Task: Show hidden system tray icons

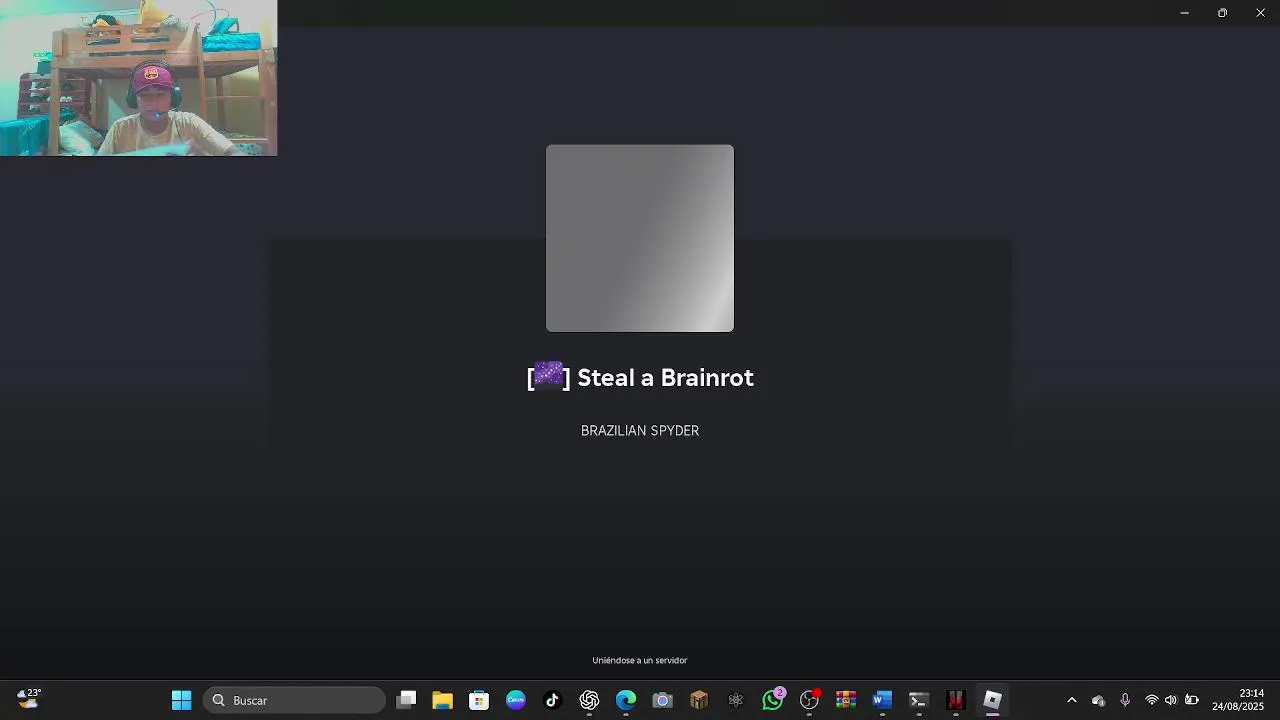Action: tap(1072, 700)
